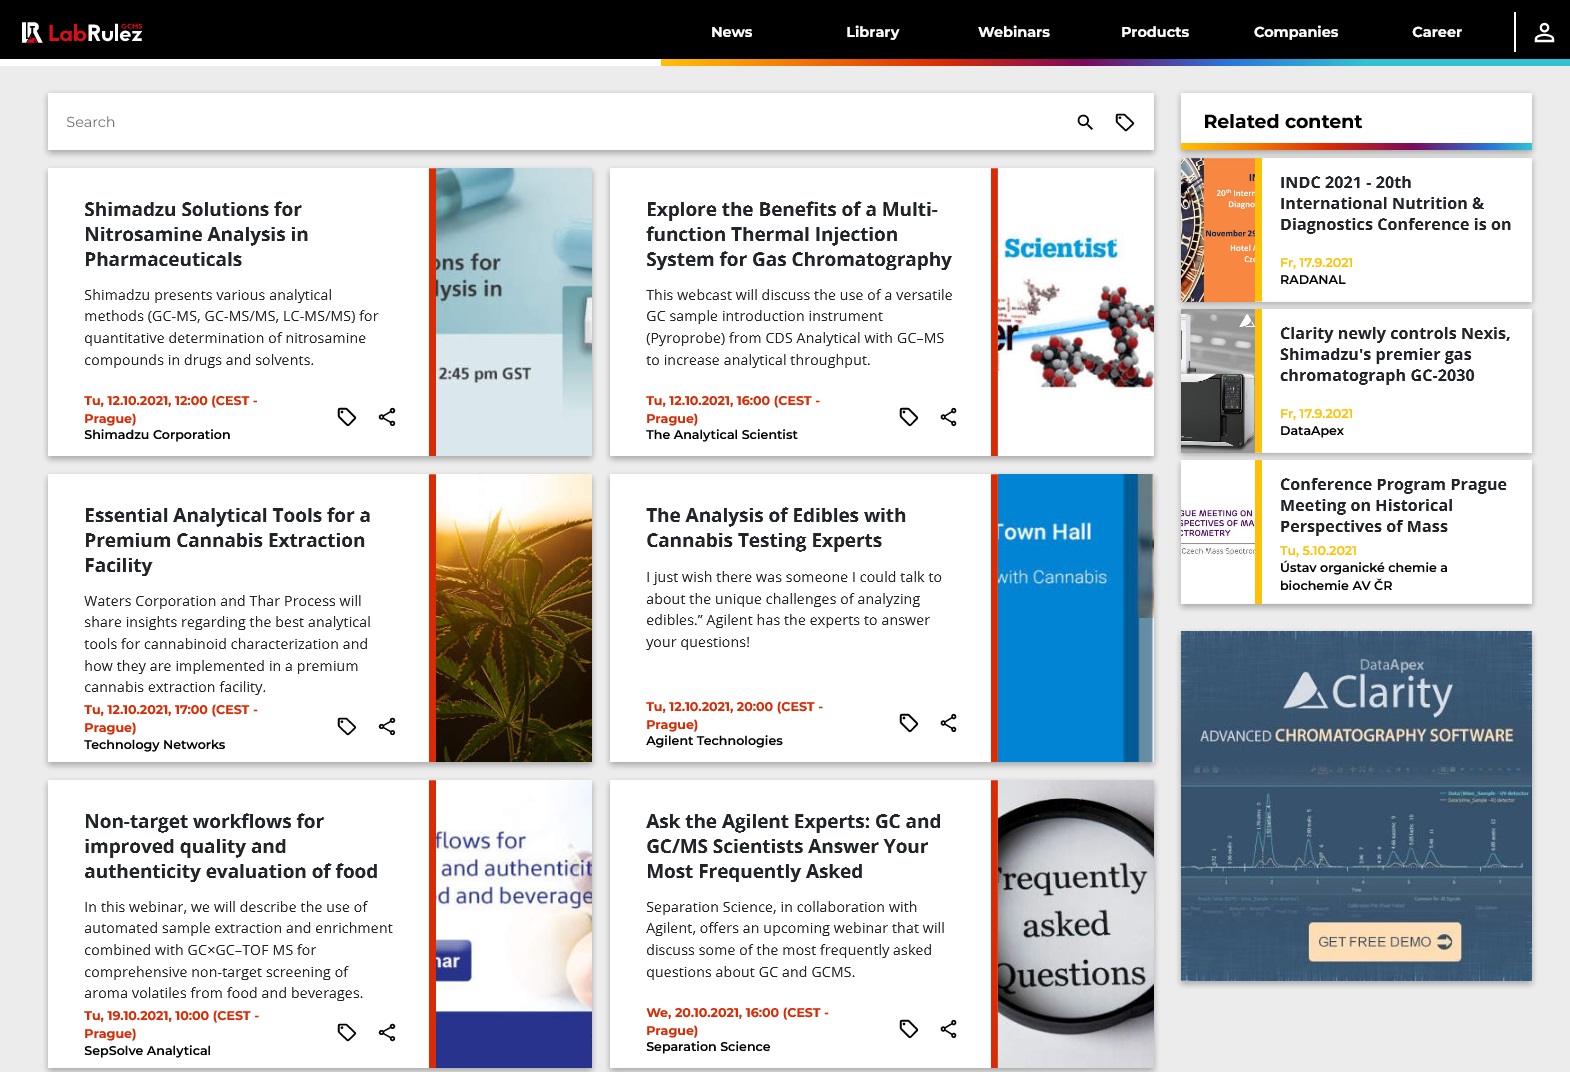Click Technology Networks organizer name

155,745
